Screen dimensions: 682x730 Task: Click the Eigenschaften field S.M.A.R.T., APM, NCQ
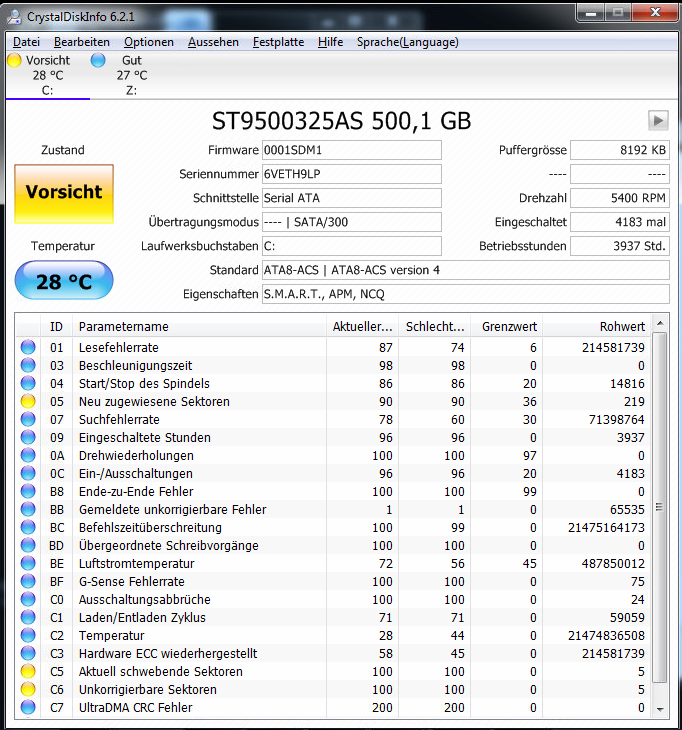[x=466, y=294]
